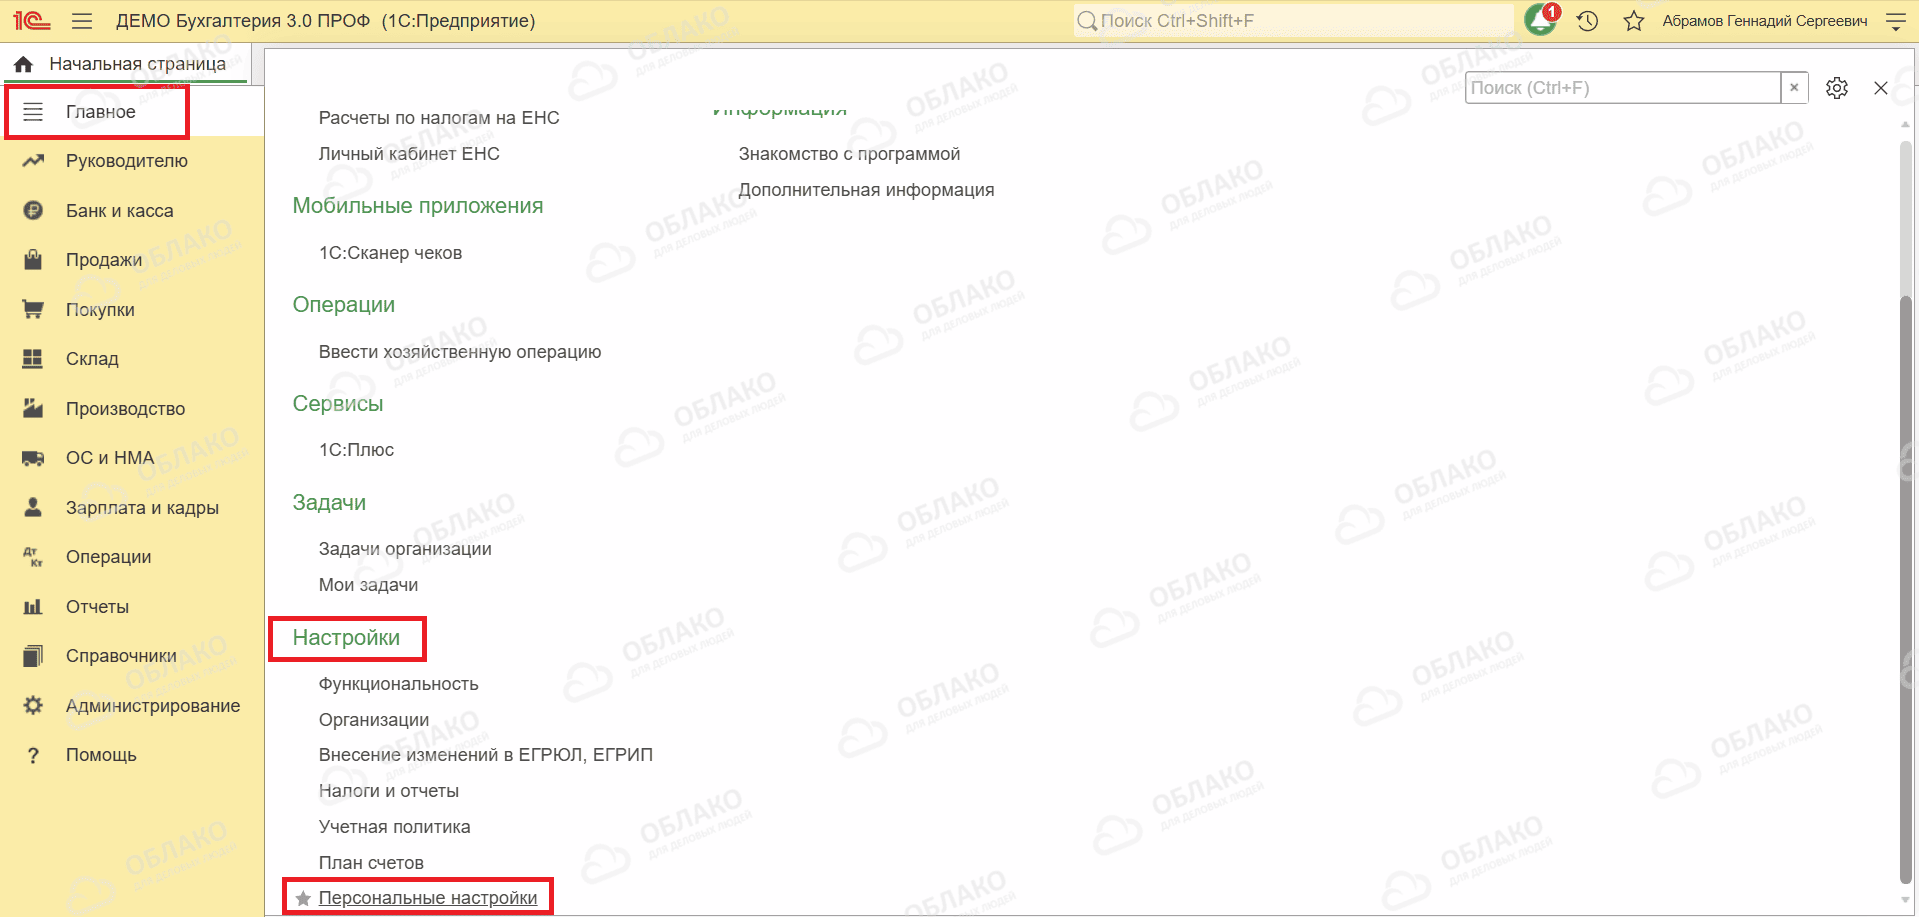The width and height of the screenshot is (1919, 917).
Task: Open Мои задачи link
Action: pyautogui.click(x=368, y=585)
